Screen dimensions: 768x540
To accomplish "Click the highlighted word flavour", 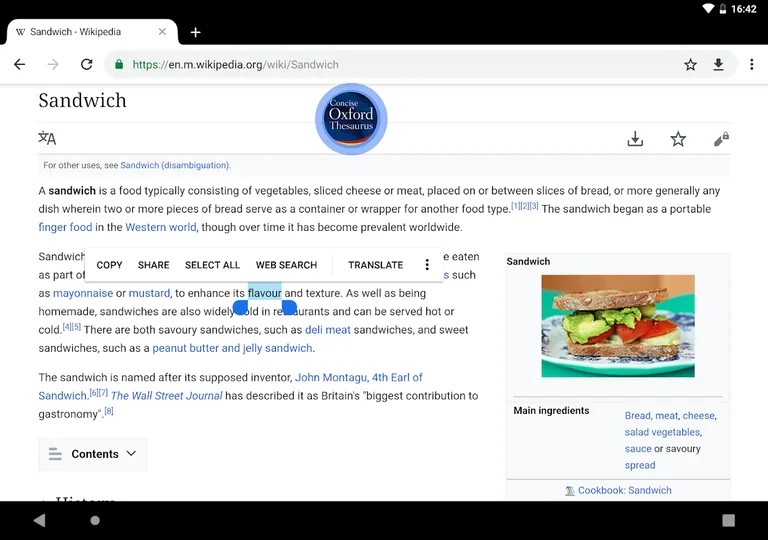I will click(x=264, y=293).
